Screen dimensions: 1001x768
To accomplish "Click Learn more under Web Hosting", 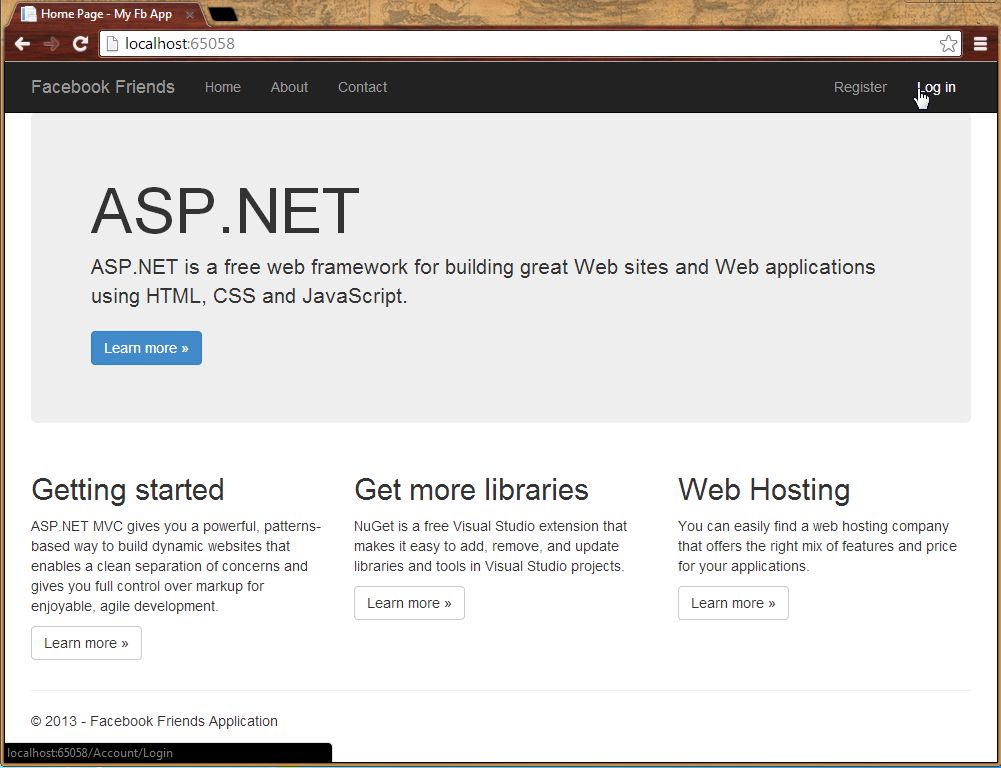I will (733, 603).
